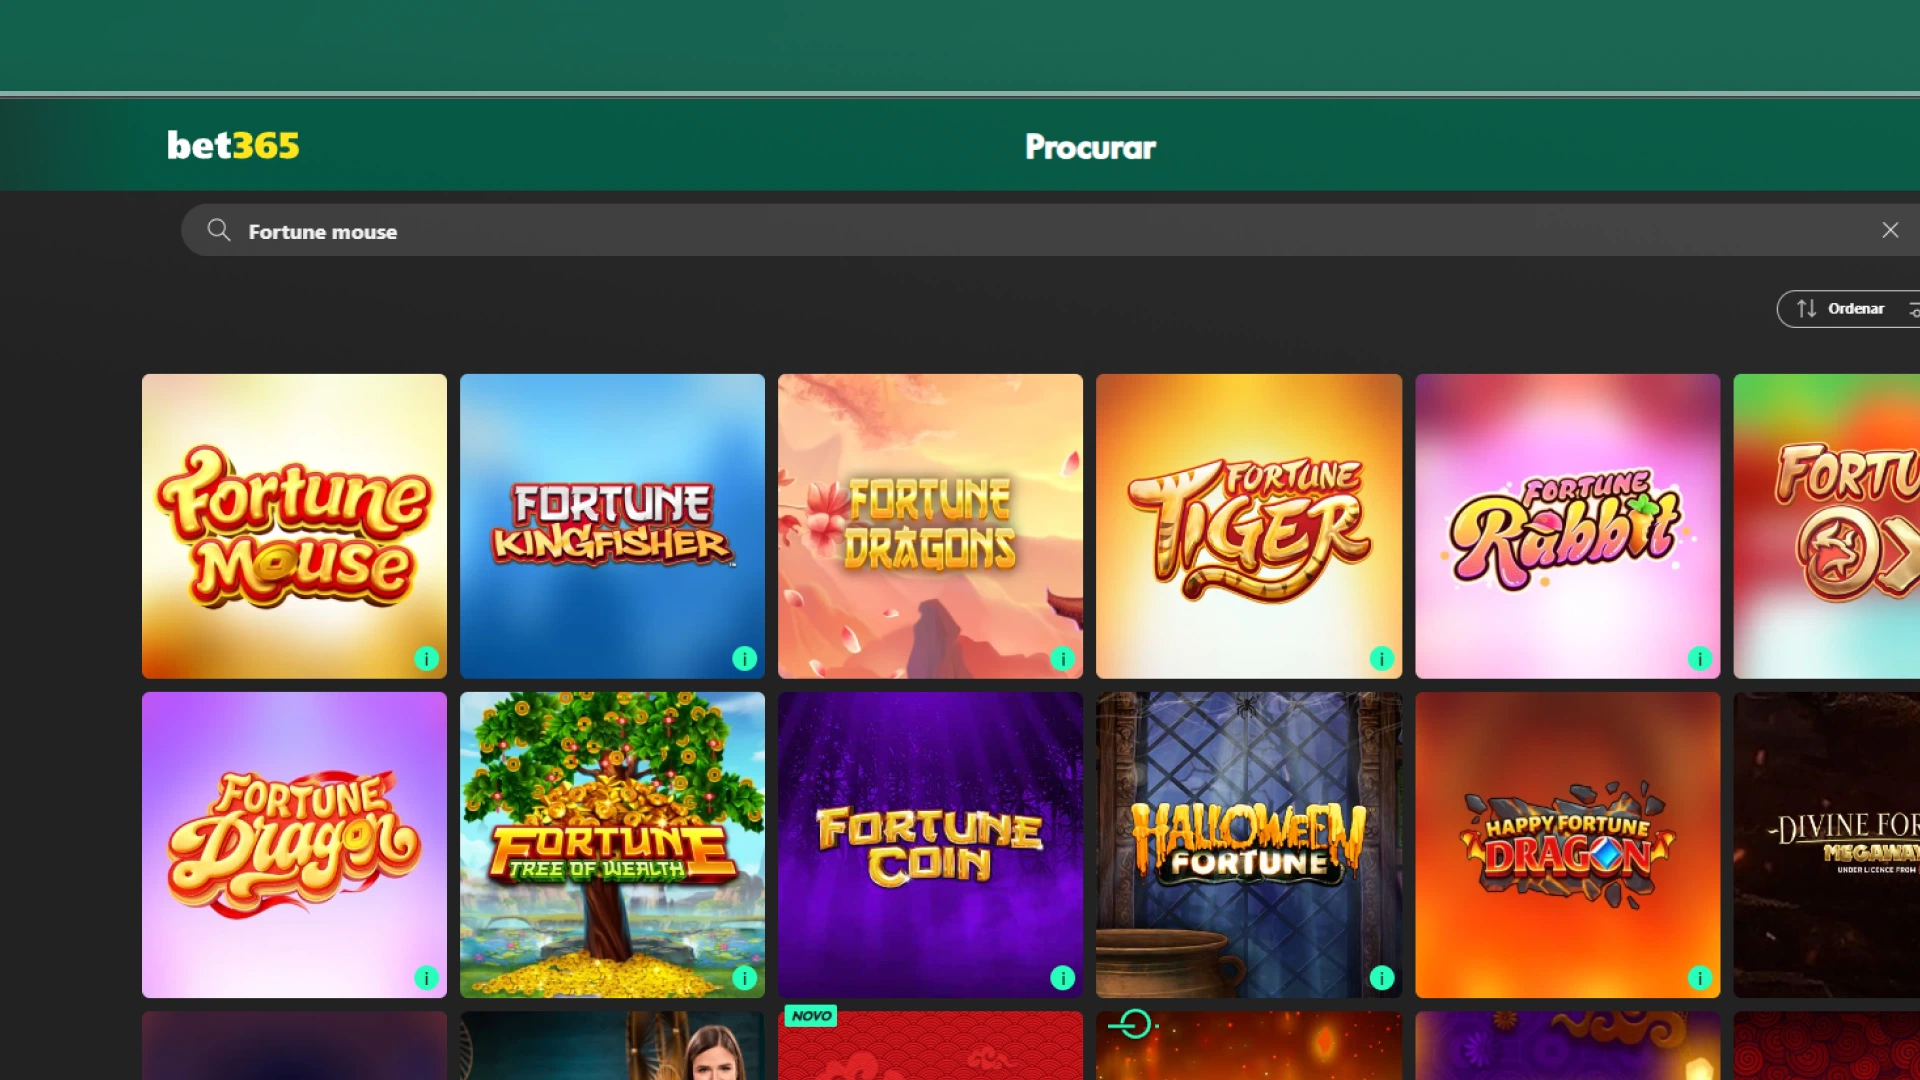Open the red game tile tagged NOVO

[x=930, y=1046]
